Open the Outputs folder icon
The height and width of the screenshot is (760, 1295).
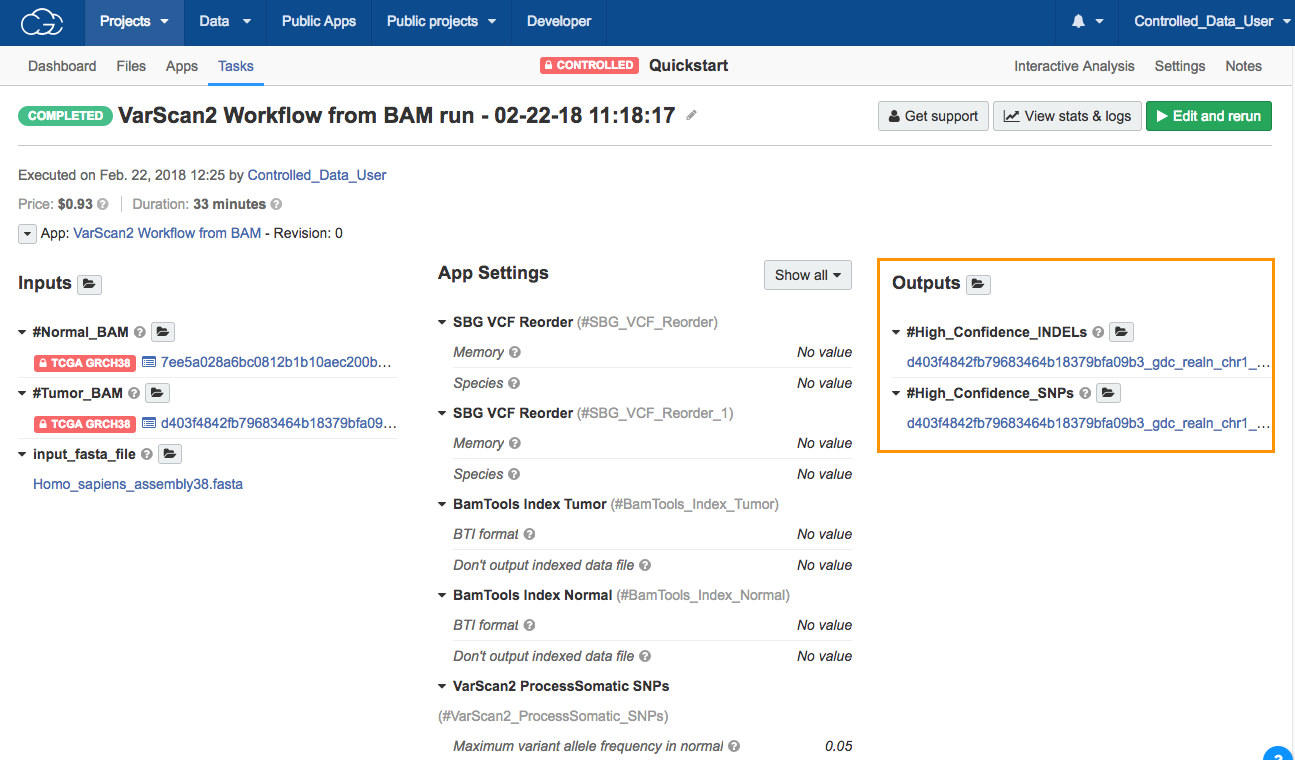click(979, 284)
